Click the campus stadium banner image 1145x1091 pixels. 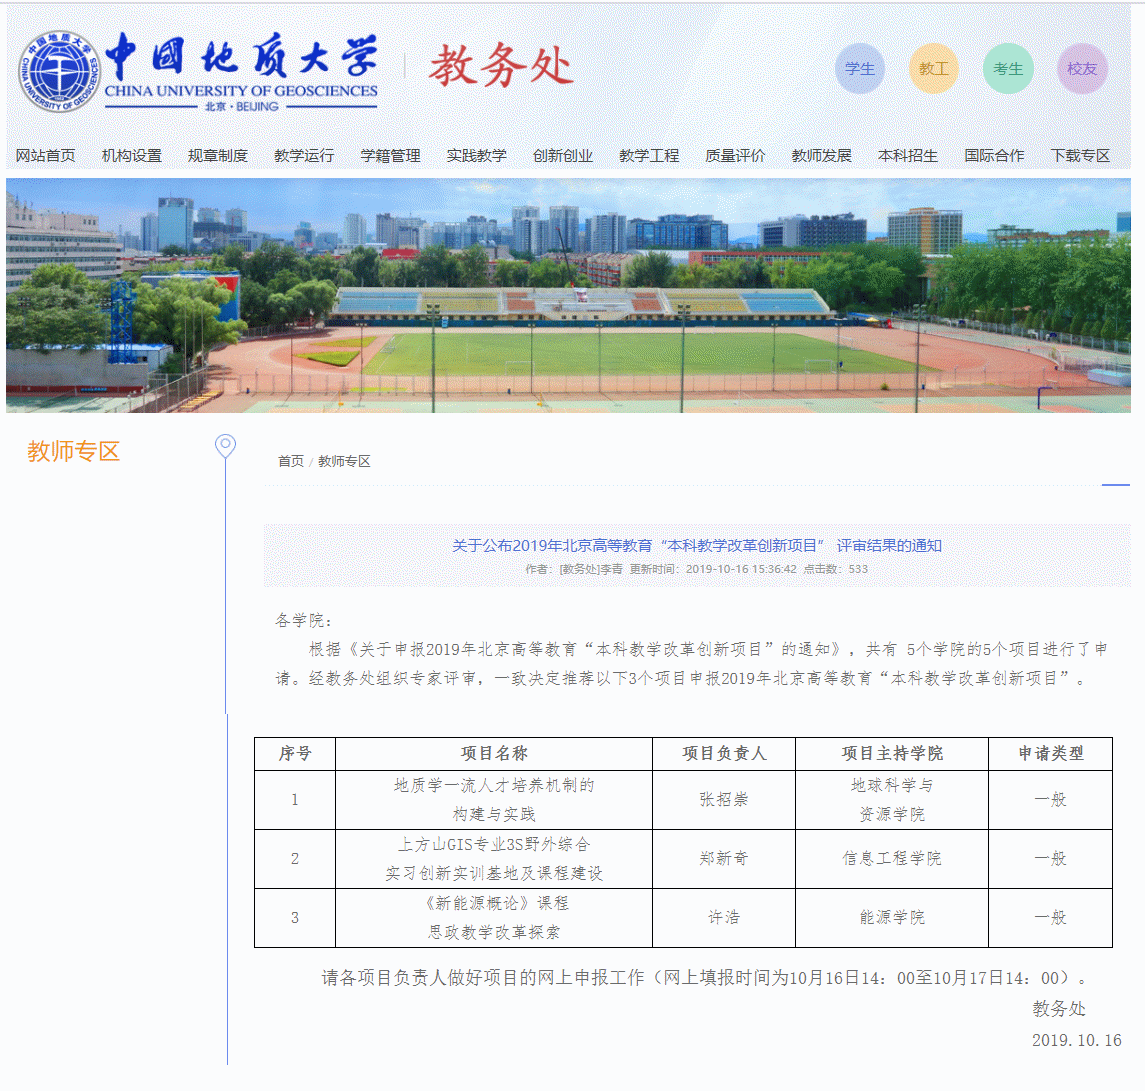pyautogui.click(x=568, y=295)
